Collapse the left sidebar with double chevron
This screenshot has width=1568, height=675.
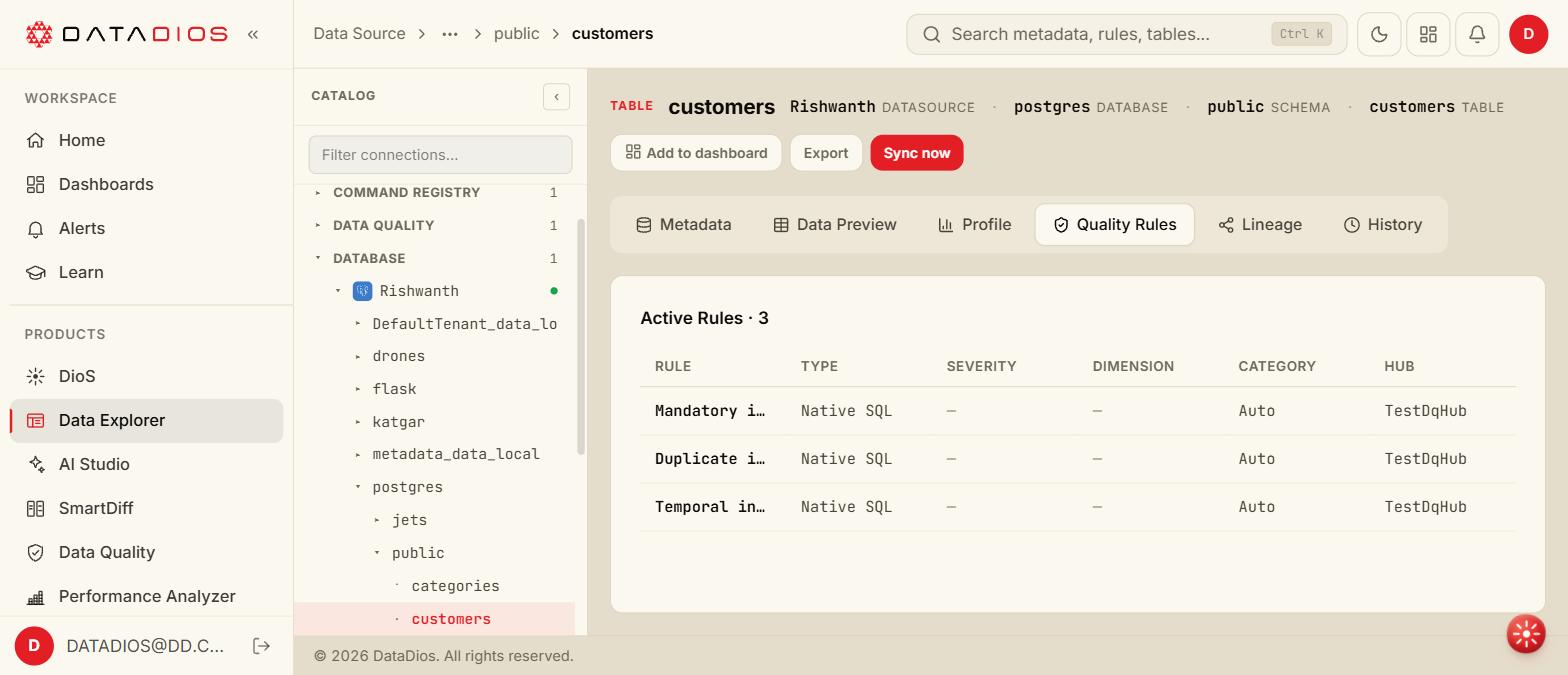point(253,34)
